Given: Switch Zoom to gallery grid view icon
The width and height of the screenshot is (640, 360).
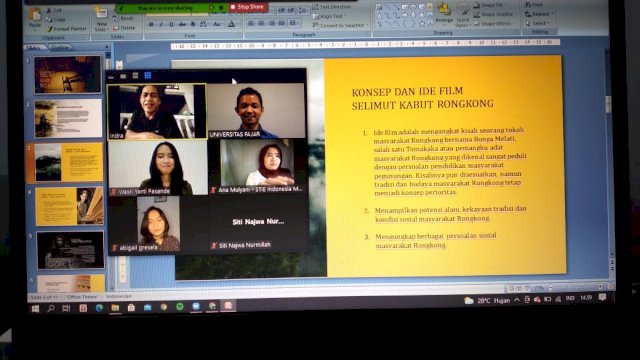Looking at the screenshot, I should (148, 75).
